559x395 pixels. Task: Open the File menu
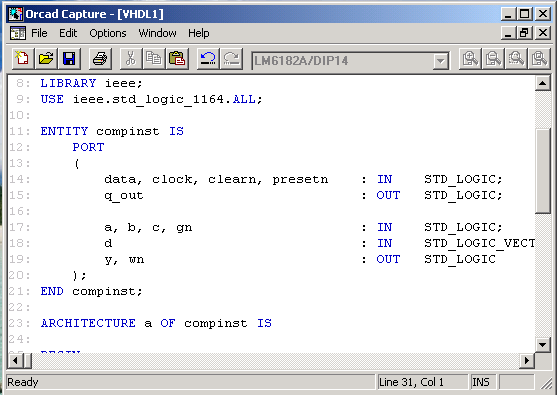point(39,33)
